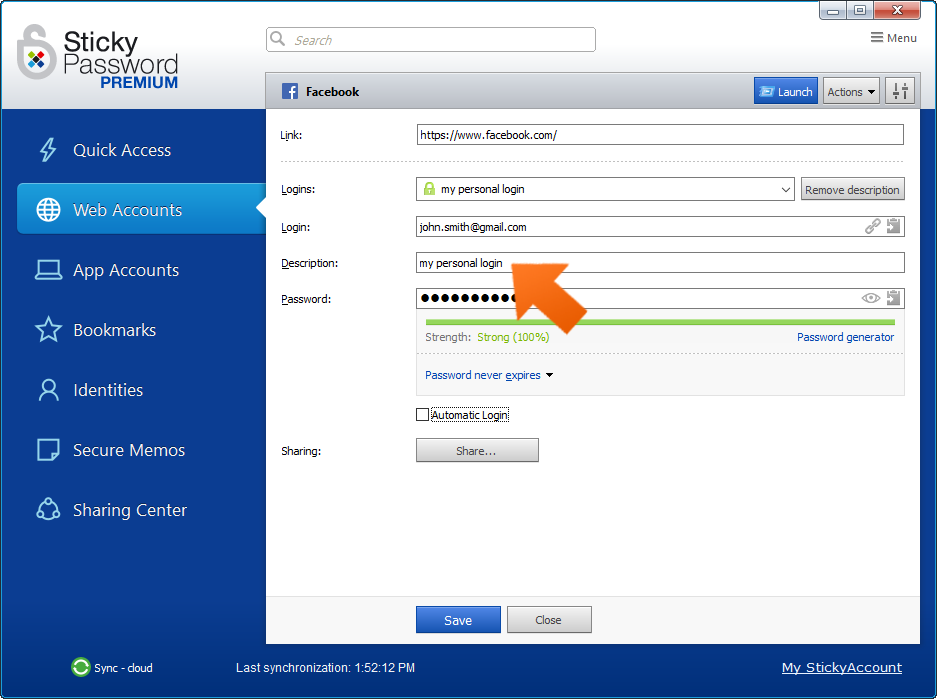The image size is (937, 699).
Task: Click the Quick Access lightning bolt icon
Action: 48,150
